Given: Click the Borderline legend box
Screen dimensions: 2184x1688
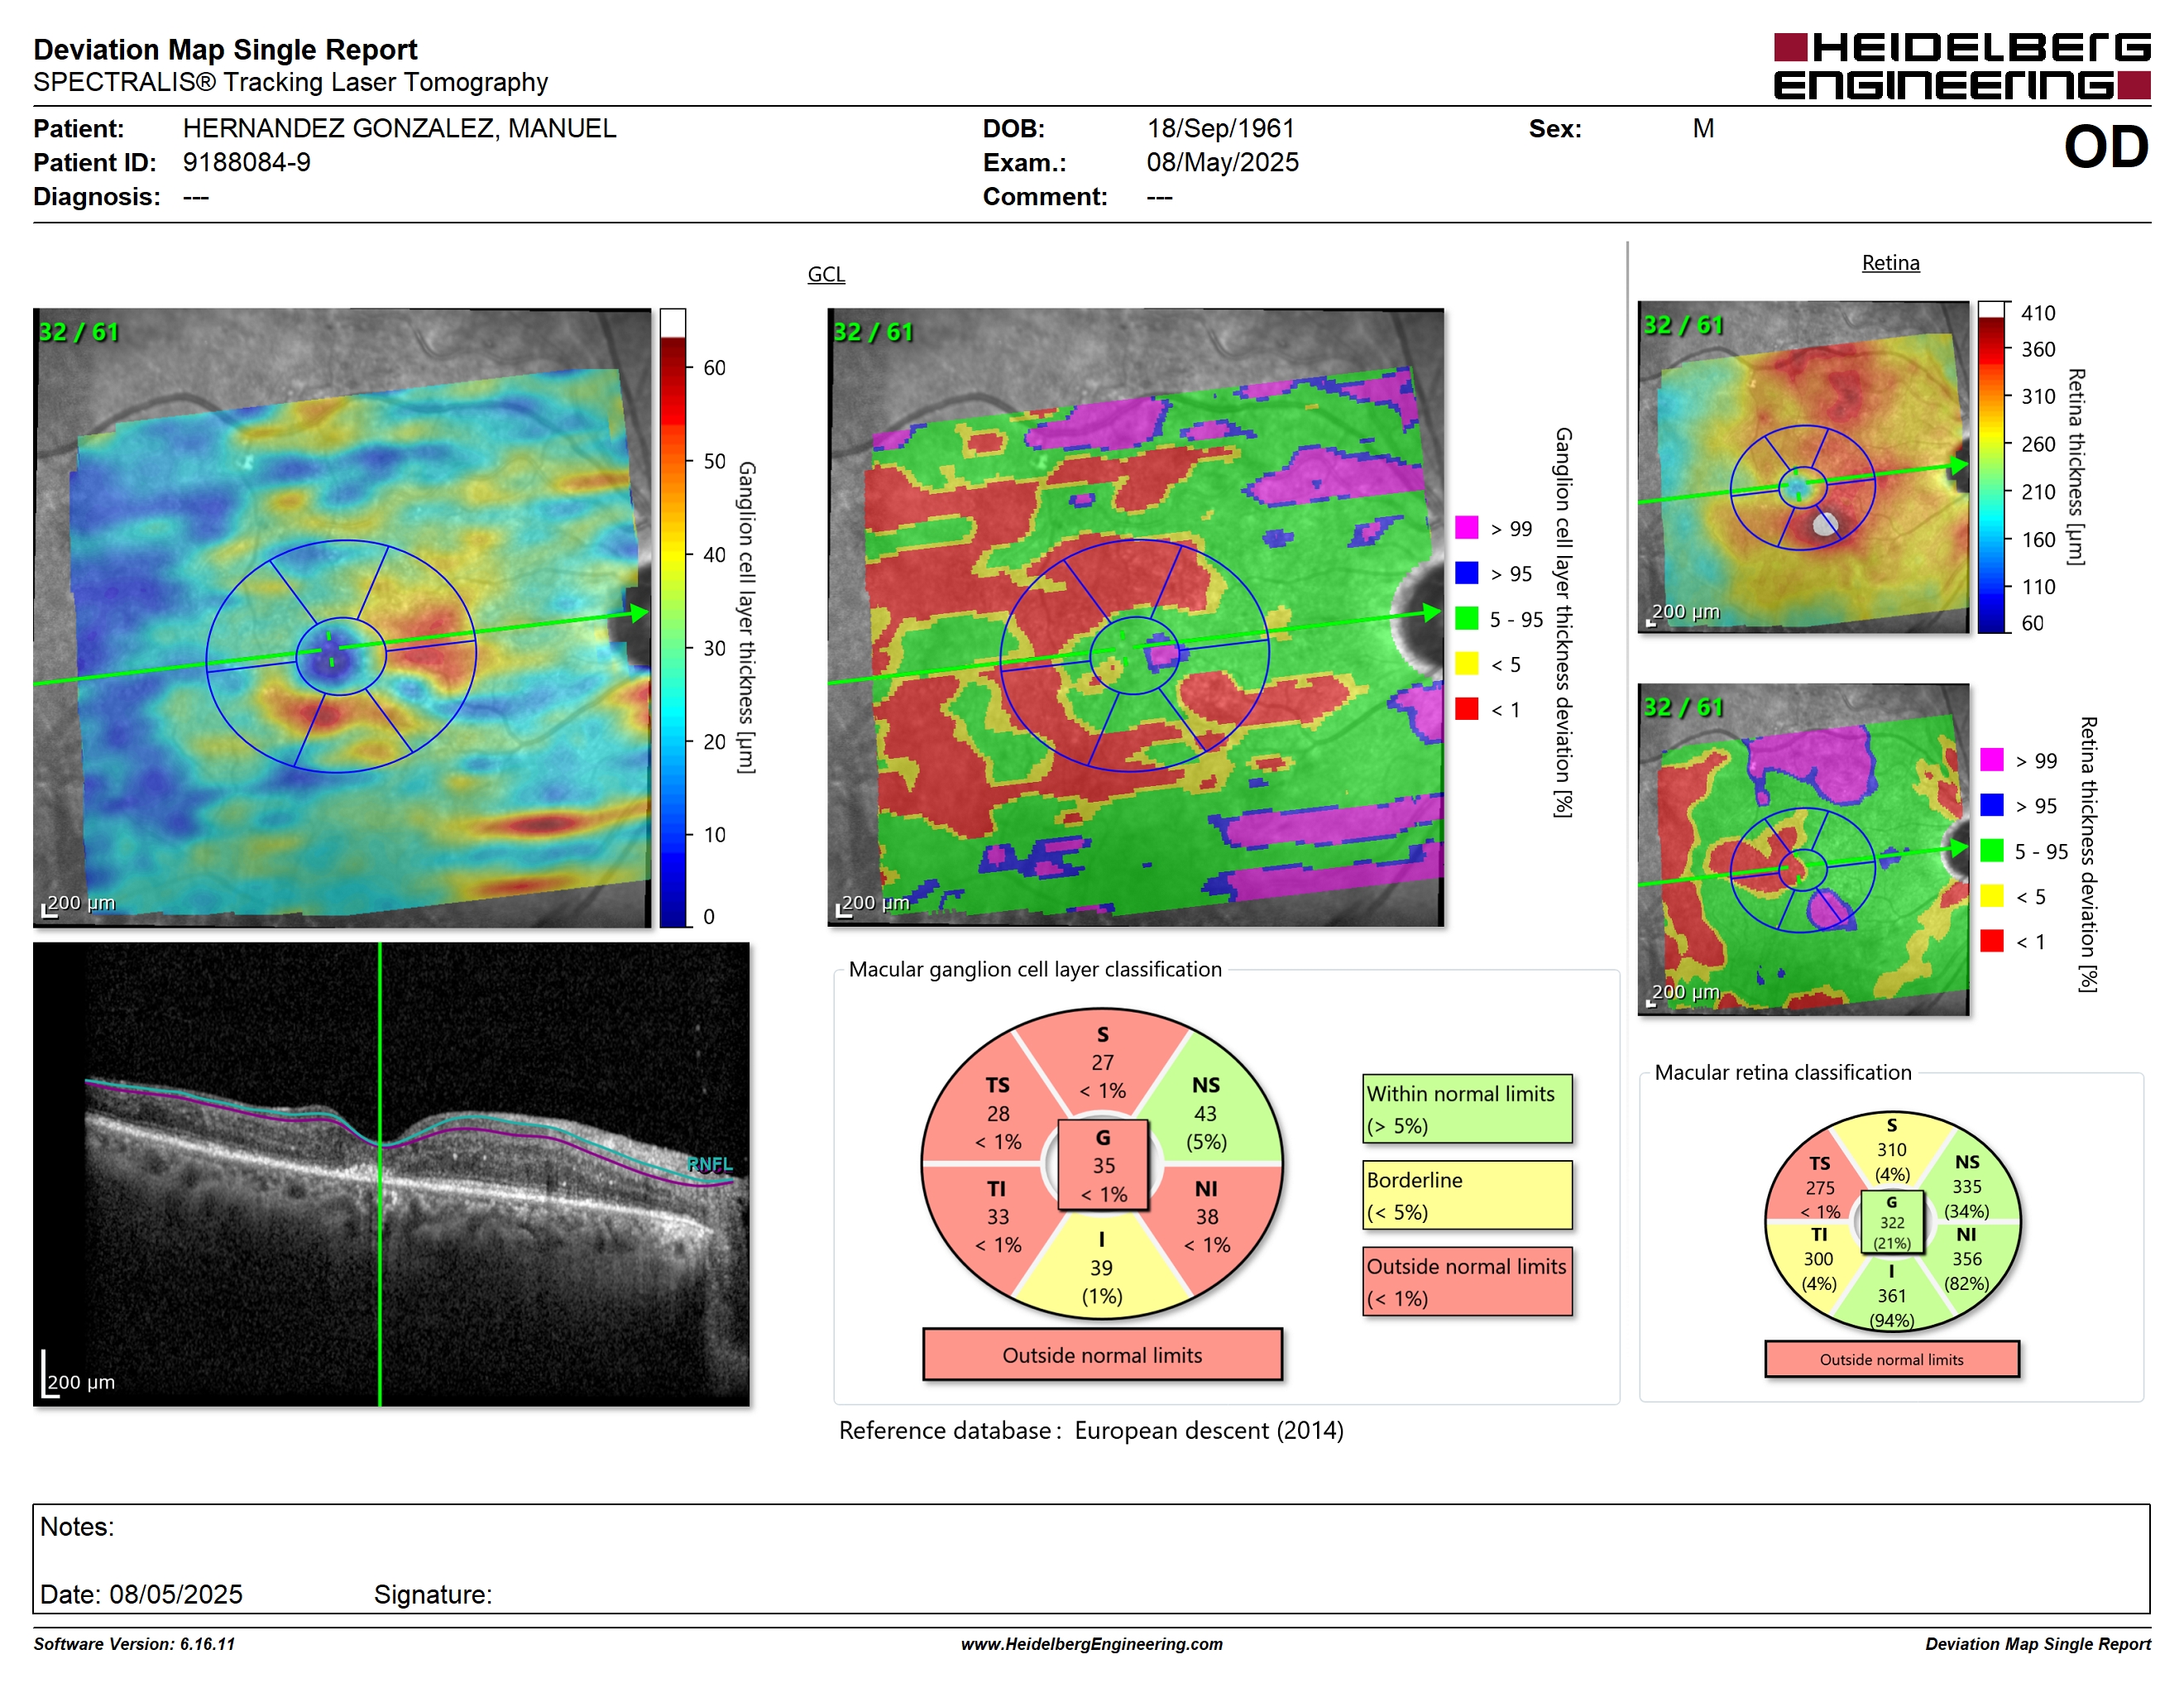Looking at the screenshot, I should click(1466, 1195).
